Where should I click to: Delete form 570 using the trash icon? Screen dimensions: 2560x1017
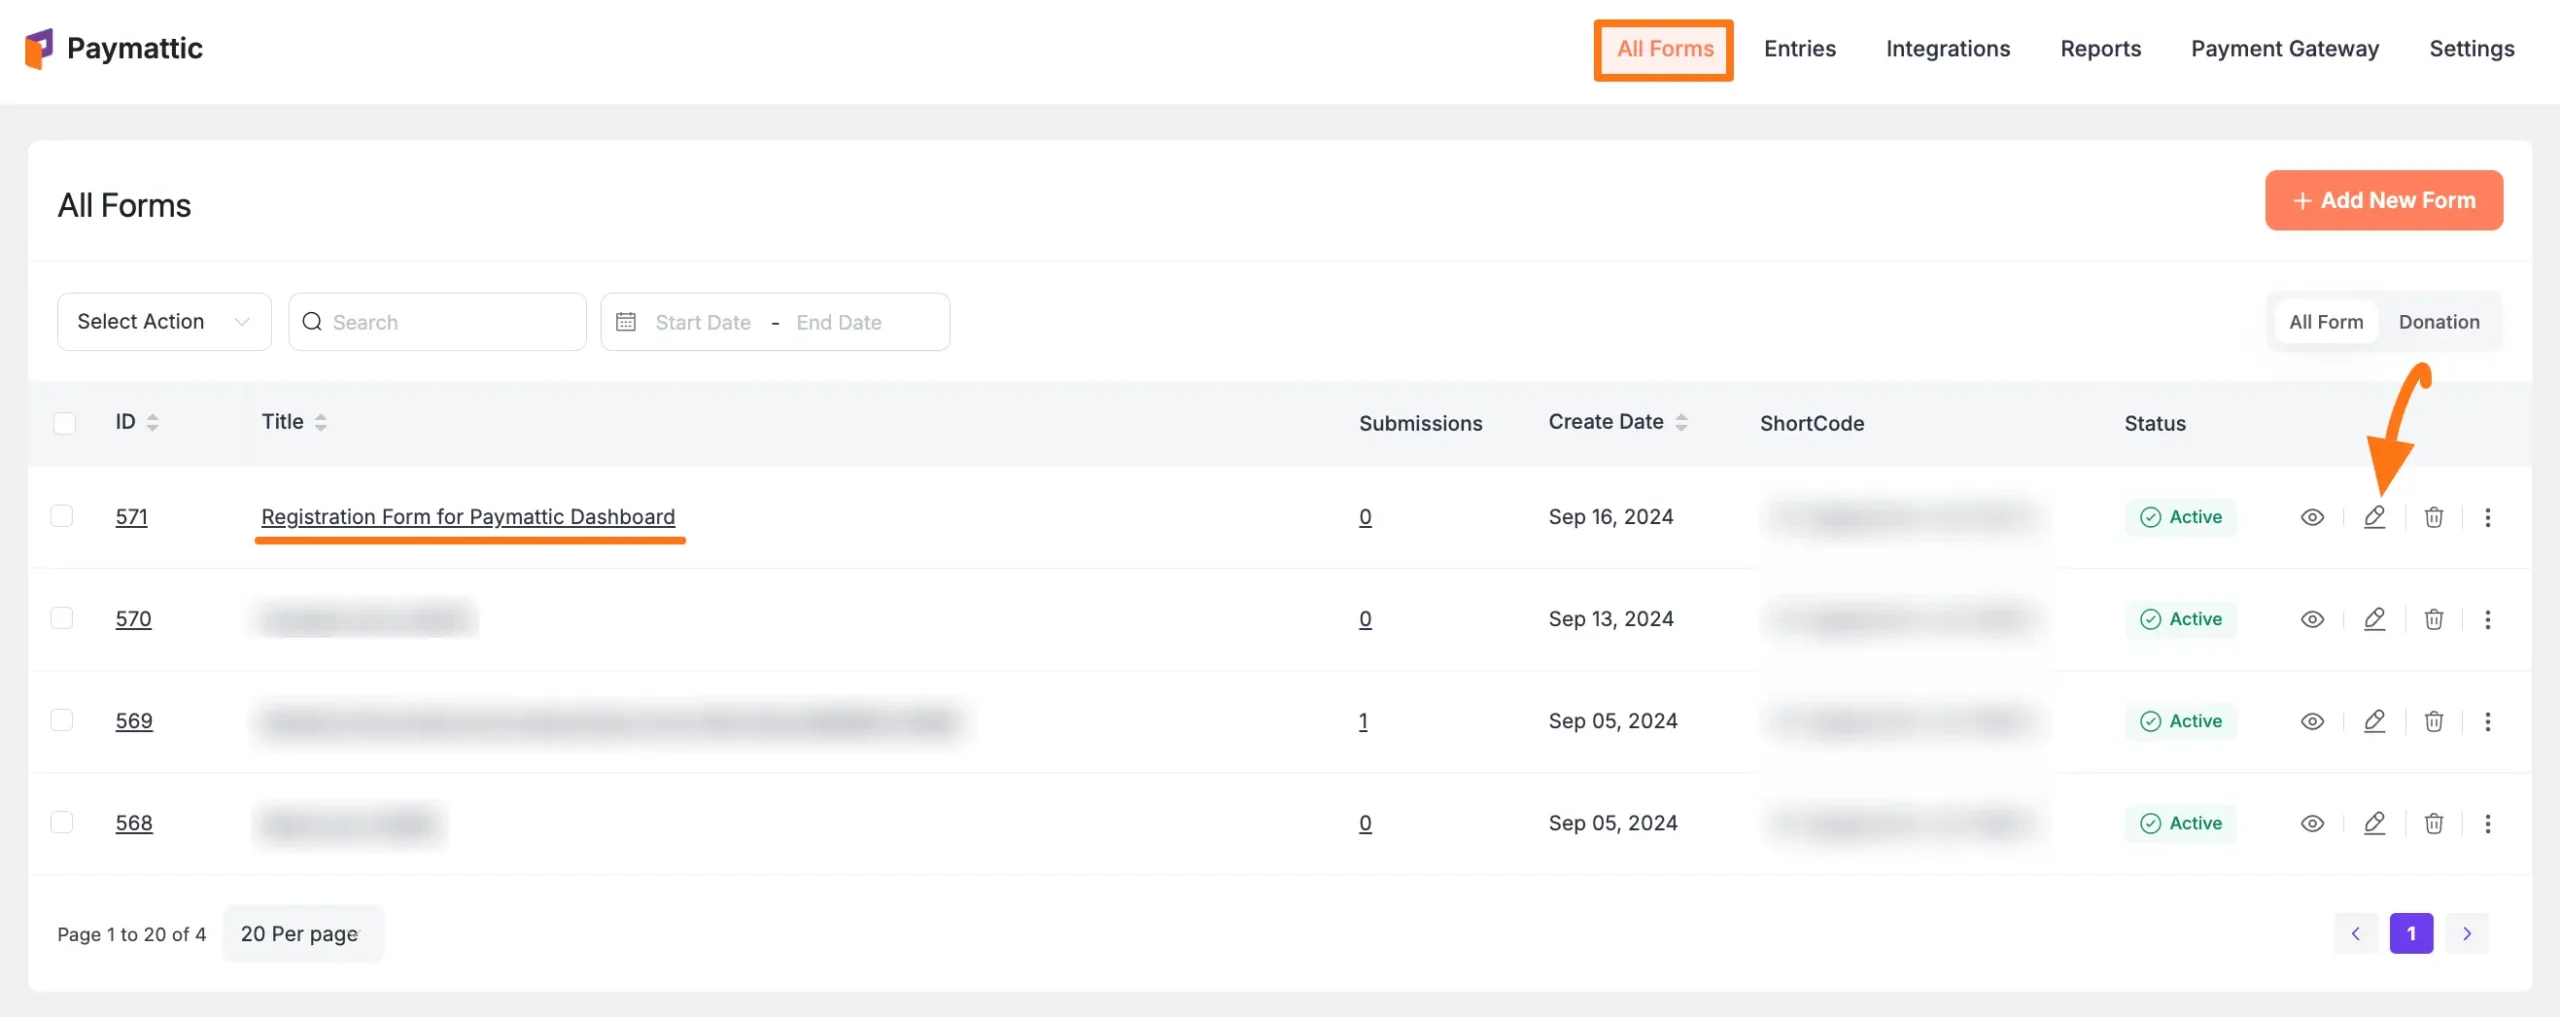tap(2433, 619)
